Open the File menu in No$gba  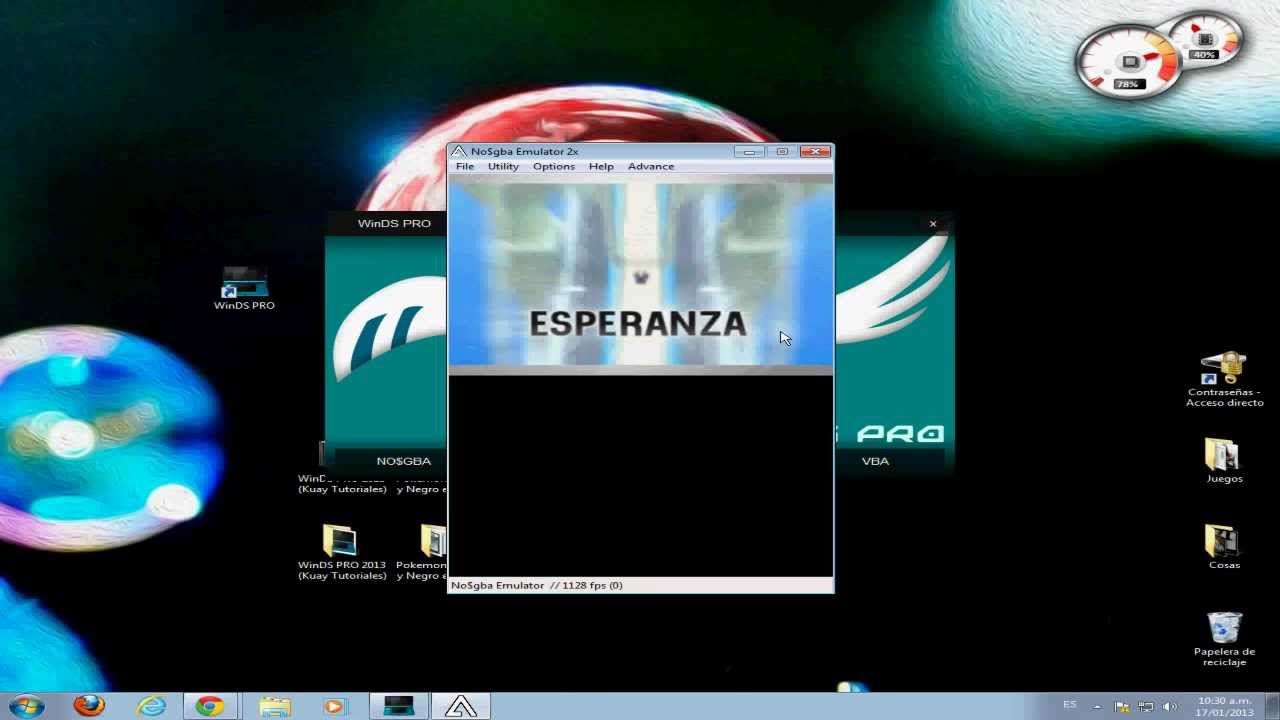pos(465,166)
